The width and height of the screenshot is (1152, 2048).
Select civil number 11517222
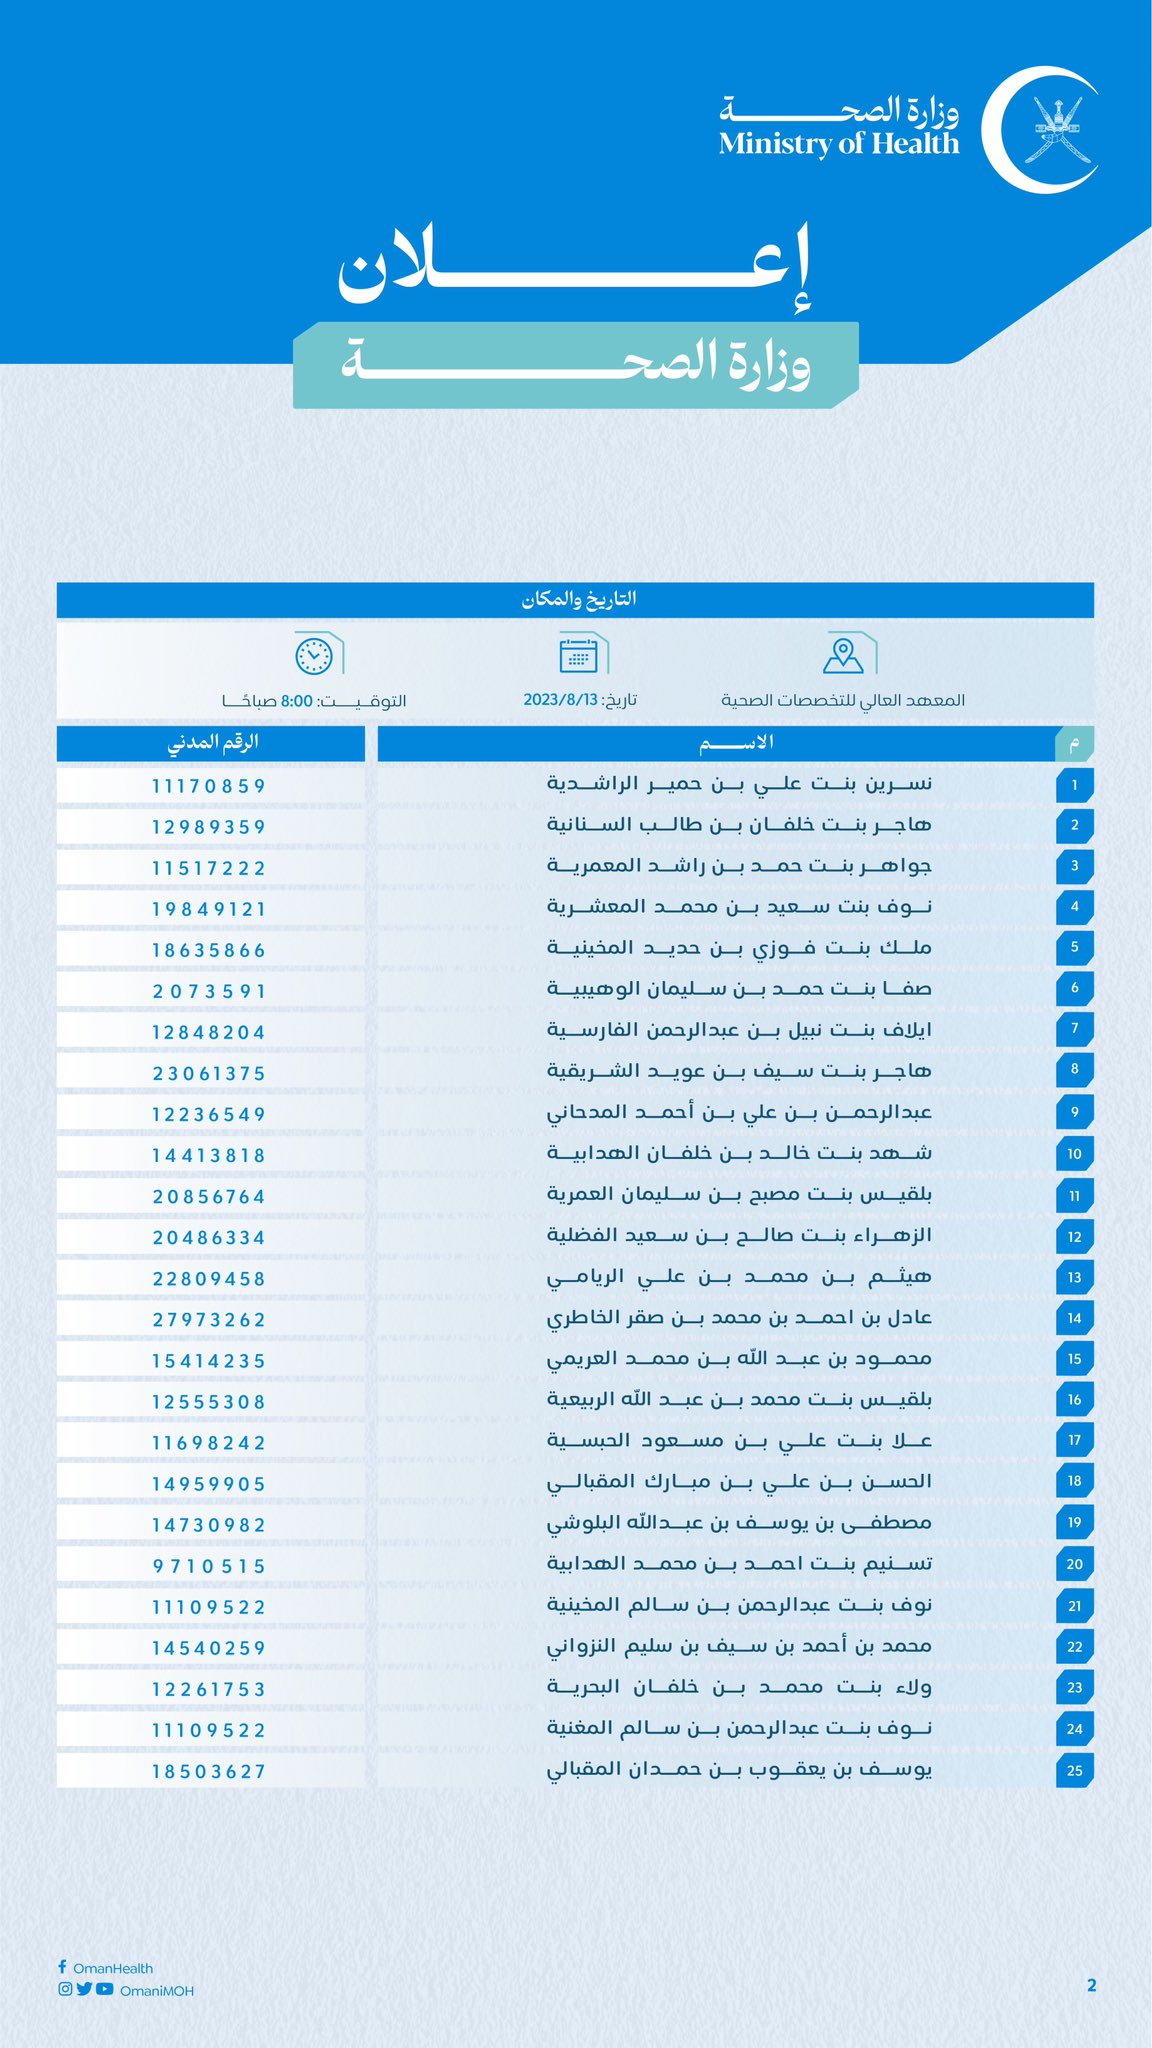point(210,868)
